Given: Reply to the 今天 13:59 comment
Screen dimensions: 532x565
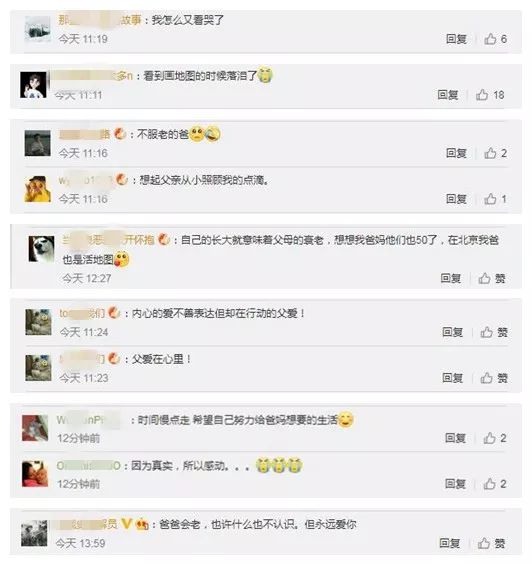Looking at the screenshot, I should [449, 543].
